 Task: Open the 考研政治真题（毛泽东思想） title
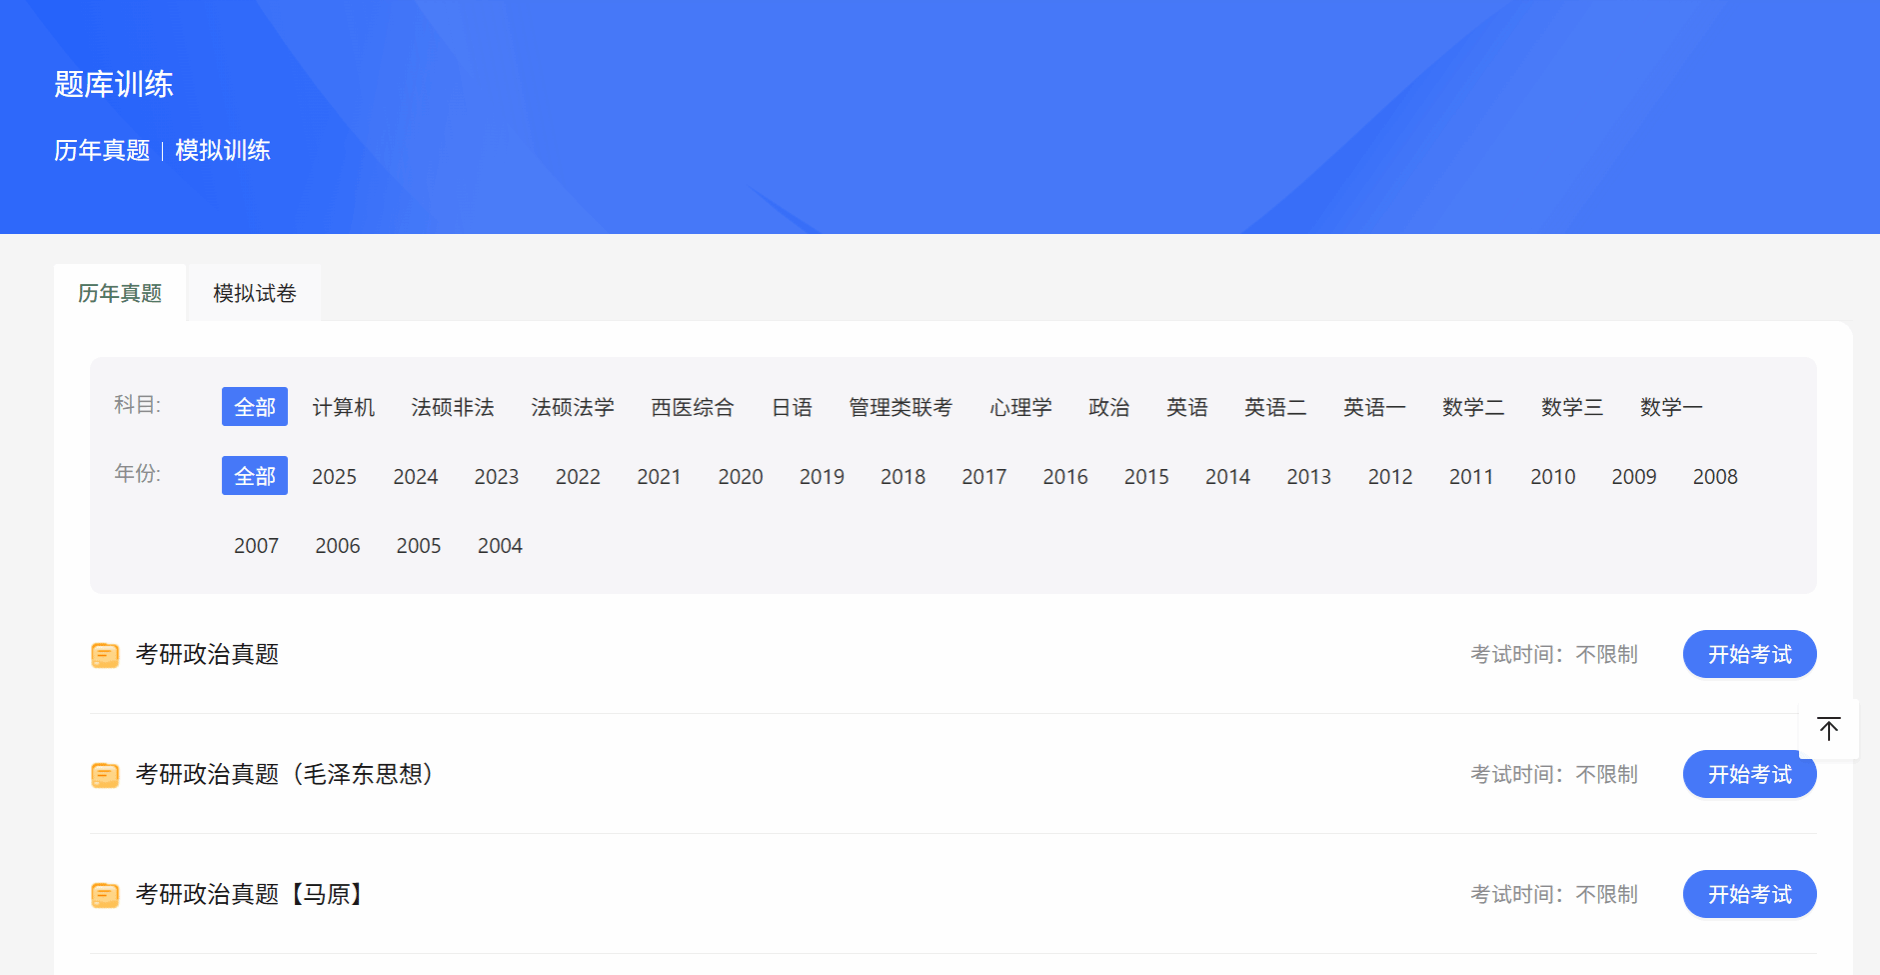pos(284,774)
